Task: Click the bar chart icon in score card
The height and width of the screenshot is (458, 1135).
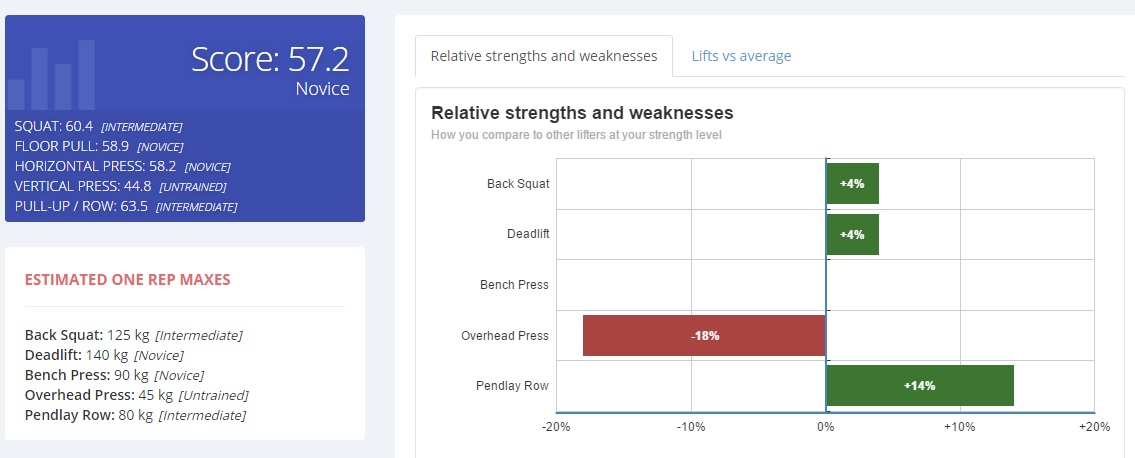Action: click(x=51, y=75)
